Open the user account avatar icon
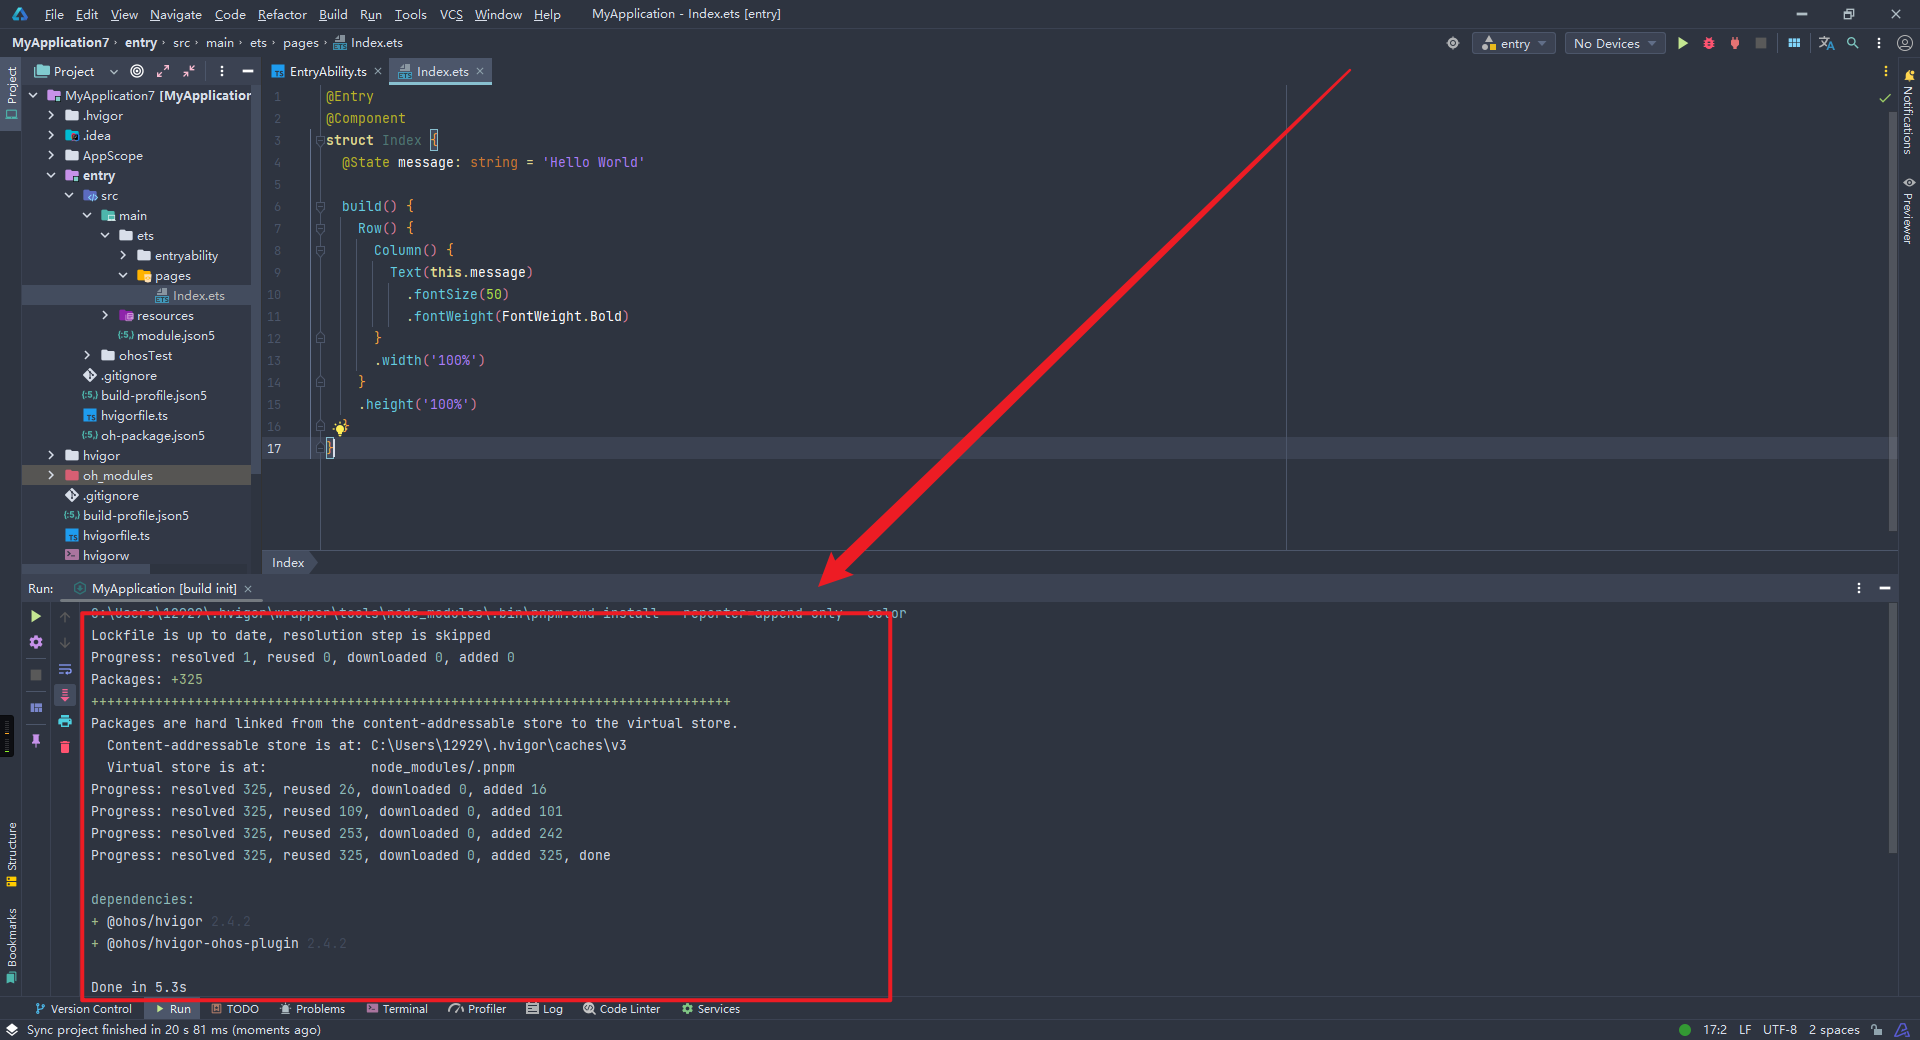Image resolution: width=1920 pixels, height=1040 pixels. [x=1905, y=43]
